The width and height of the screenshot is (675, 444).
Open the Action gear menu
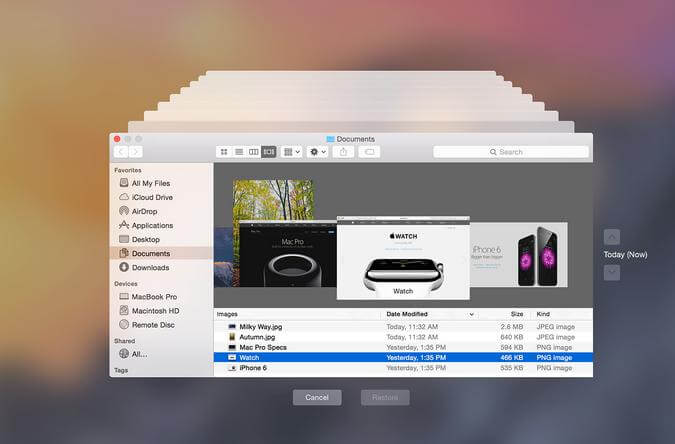tap(317, 152)
